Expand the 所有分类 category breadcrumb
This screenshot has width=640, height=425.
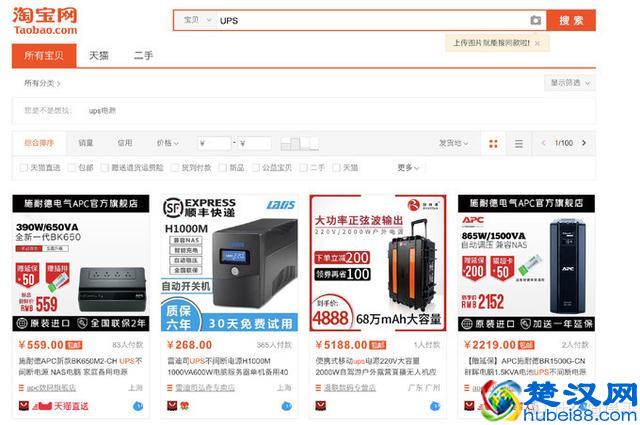(x=42, y=83)
